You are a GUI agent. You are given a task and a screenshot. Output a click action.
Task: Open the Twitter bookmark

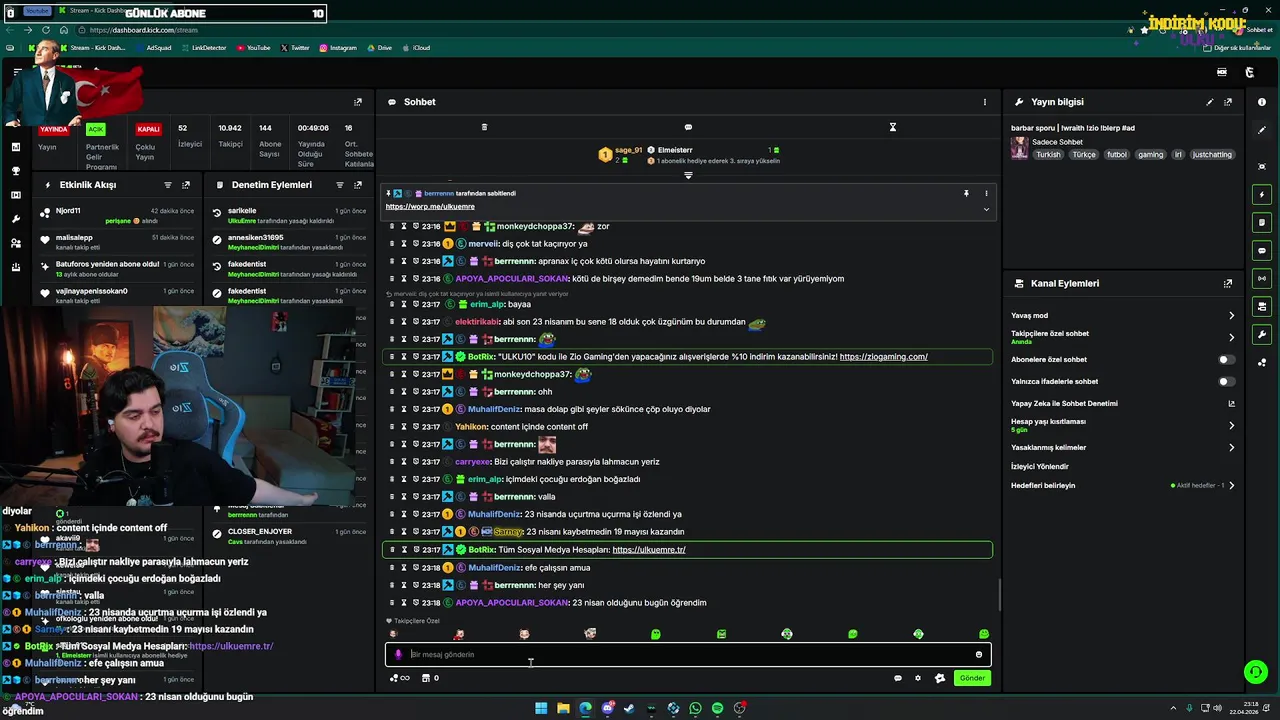click(x=296, y=47)
